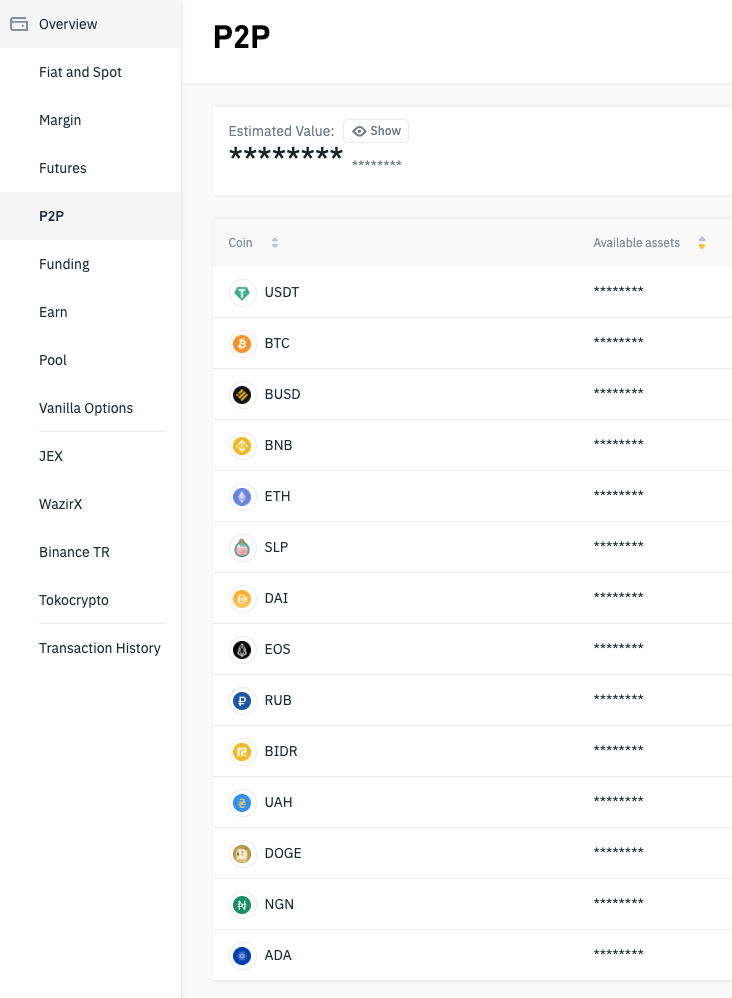This screenshot has width=732, height=998.
Task: Select the UAH coin name
Action: 278,802
